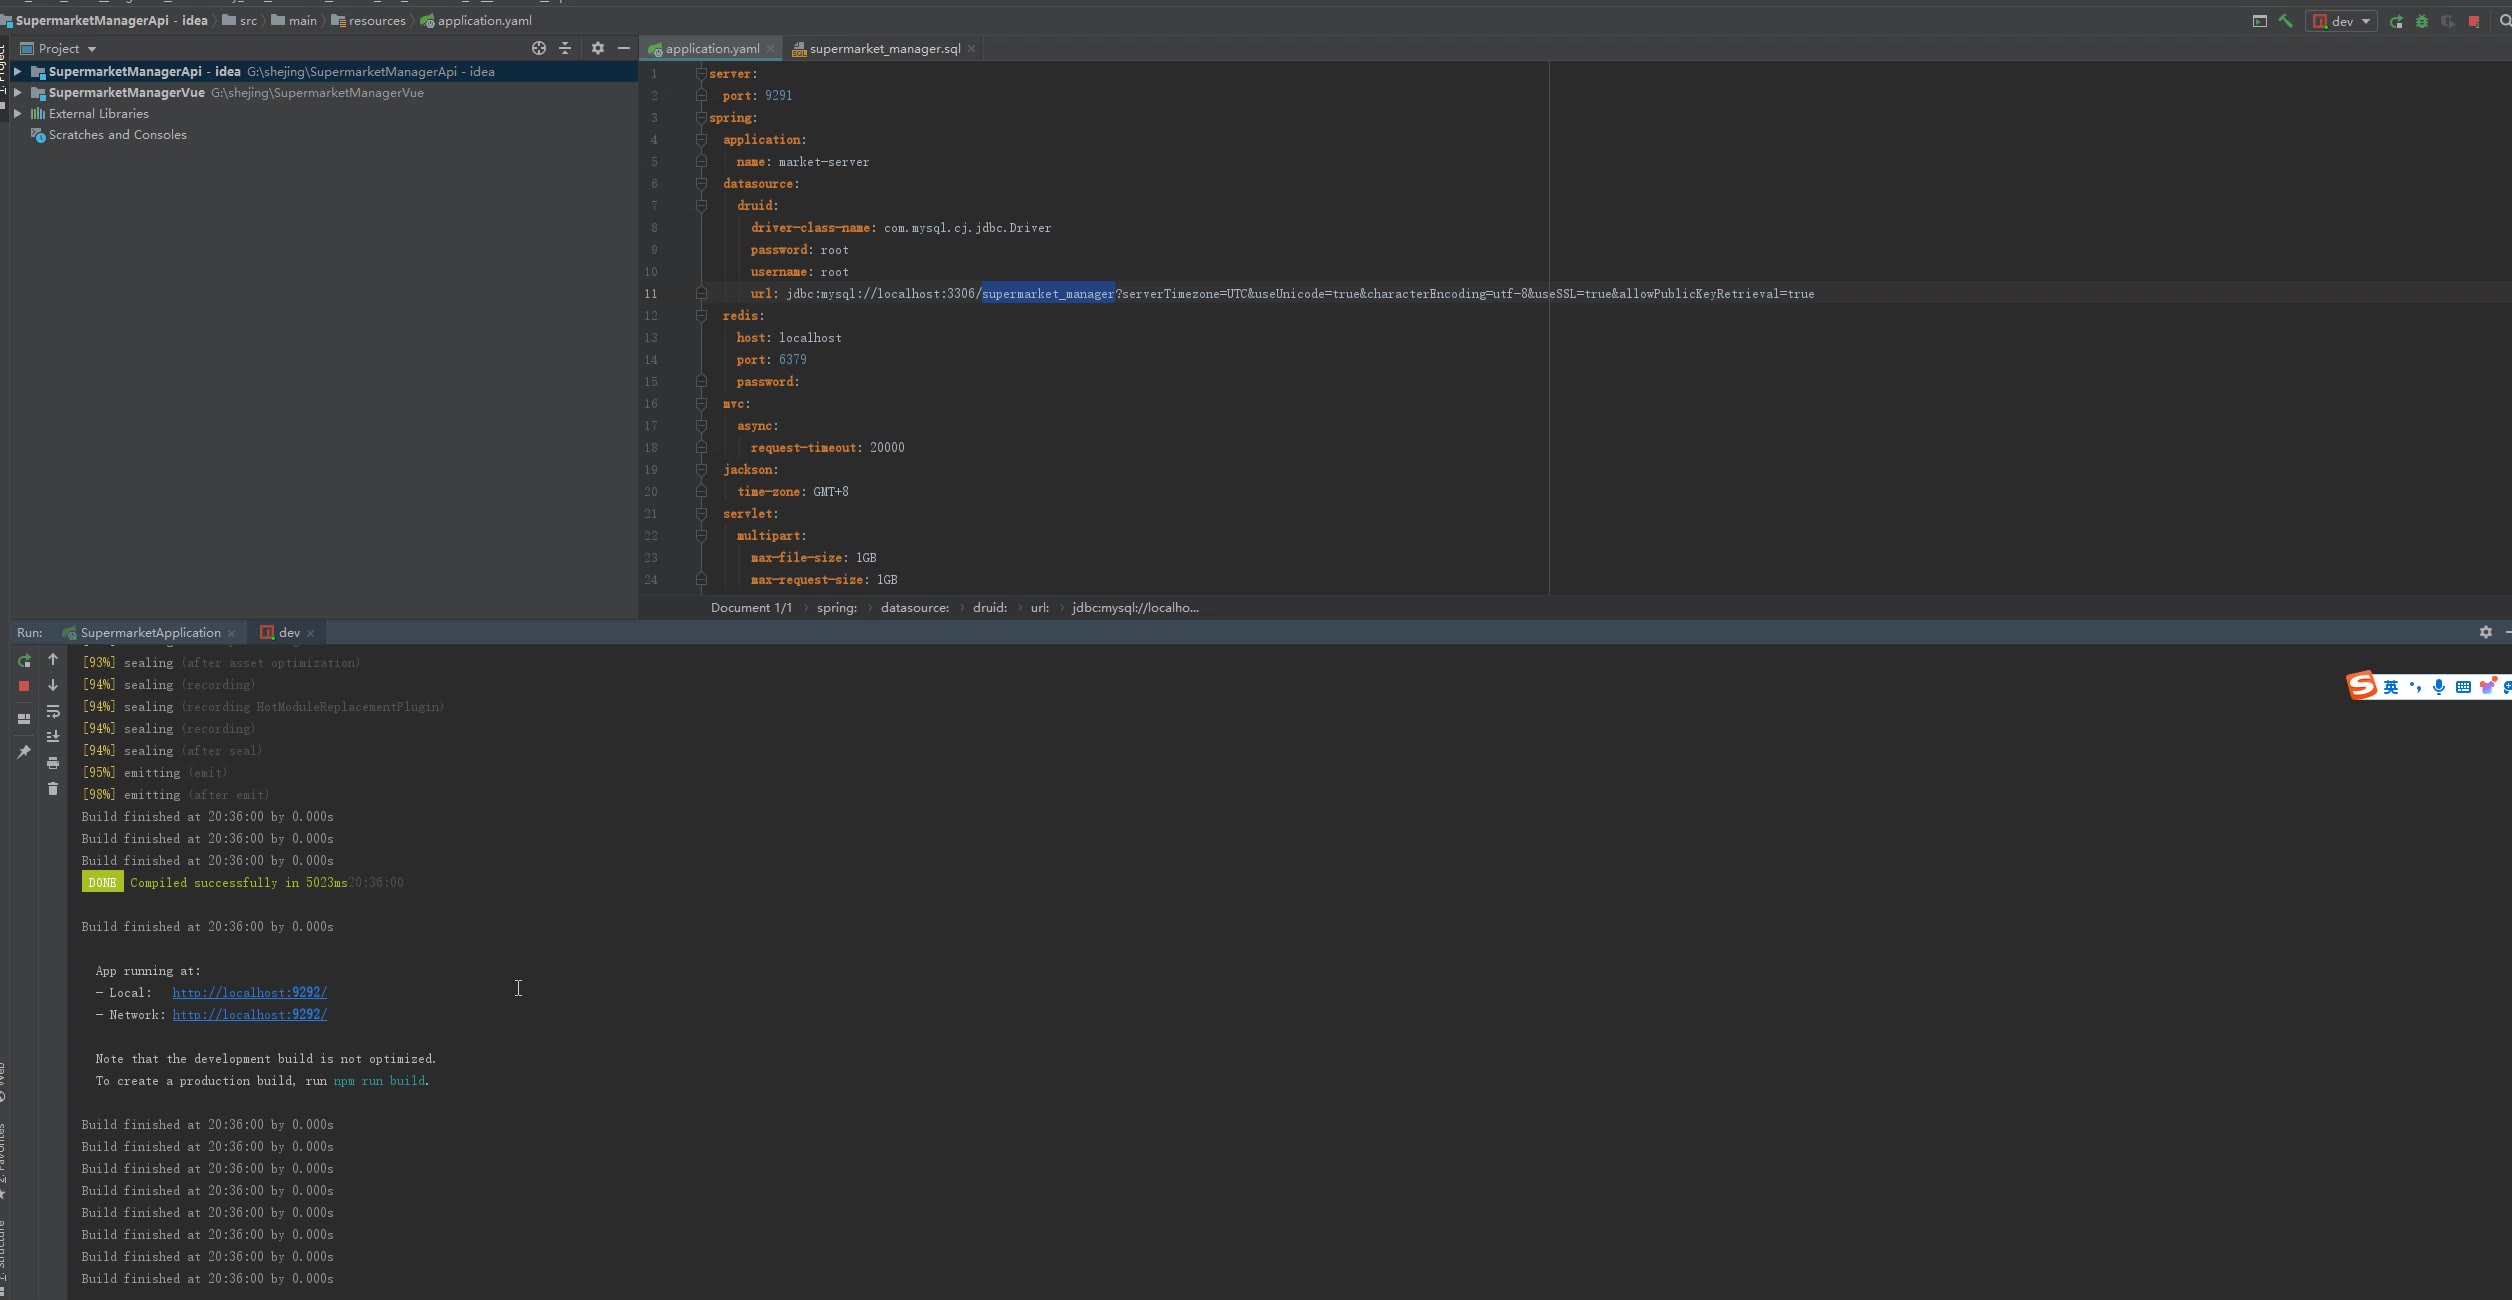Image resolution: width=2512 pixels, height=1300 pixels.
Task: Click the locate file crosshair in Project panel
Action: (539, 48)
